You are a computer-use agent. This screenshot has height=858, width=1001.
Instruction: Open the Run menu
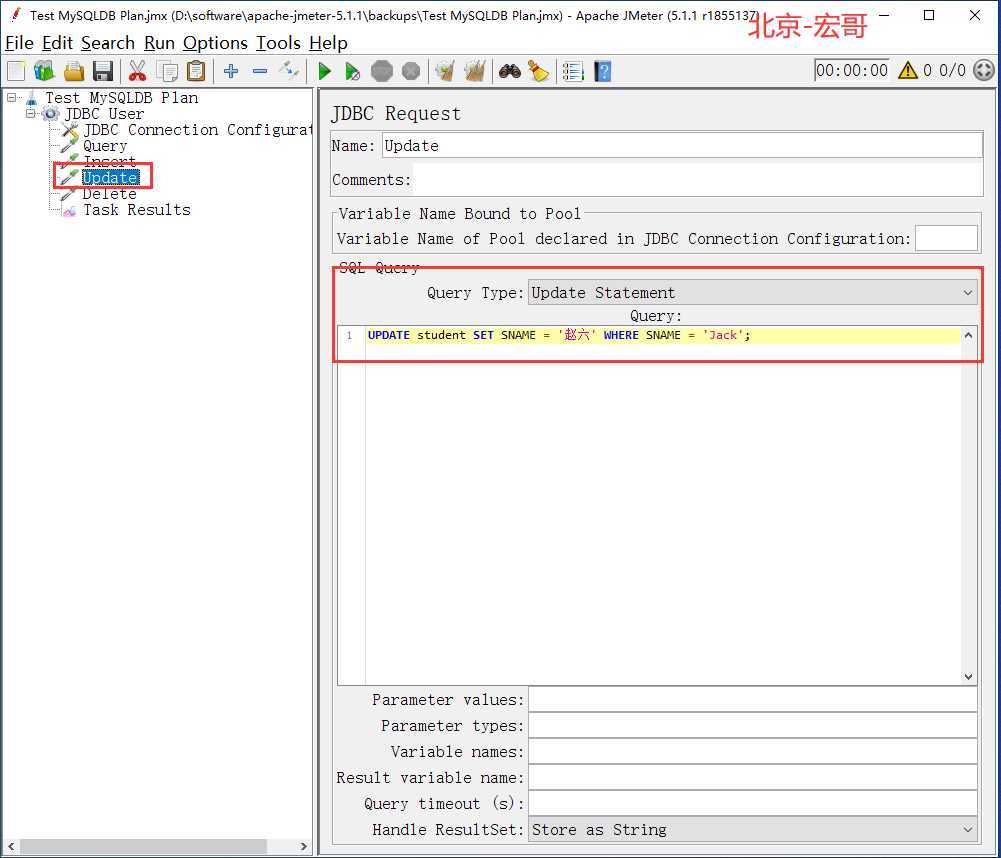point(159,43)
